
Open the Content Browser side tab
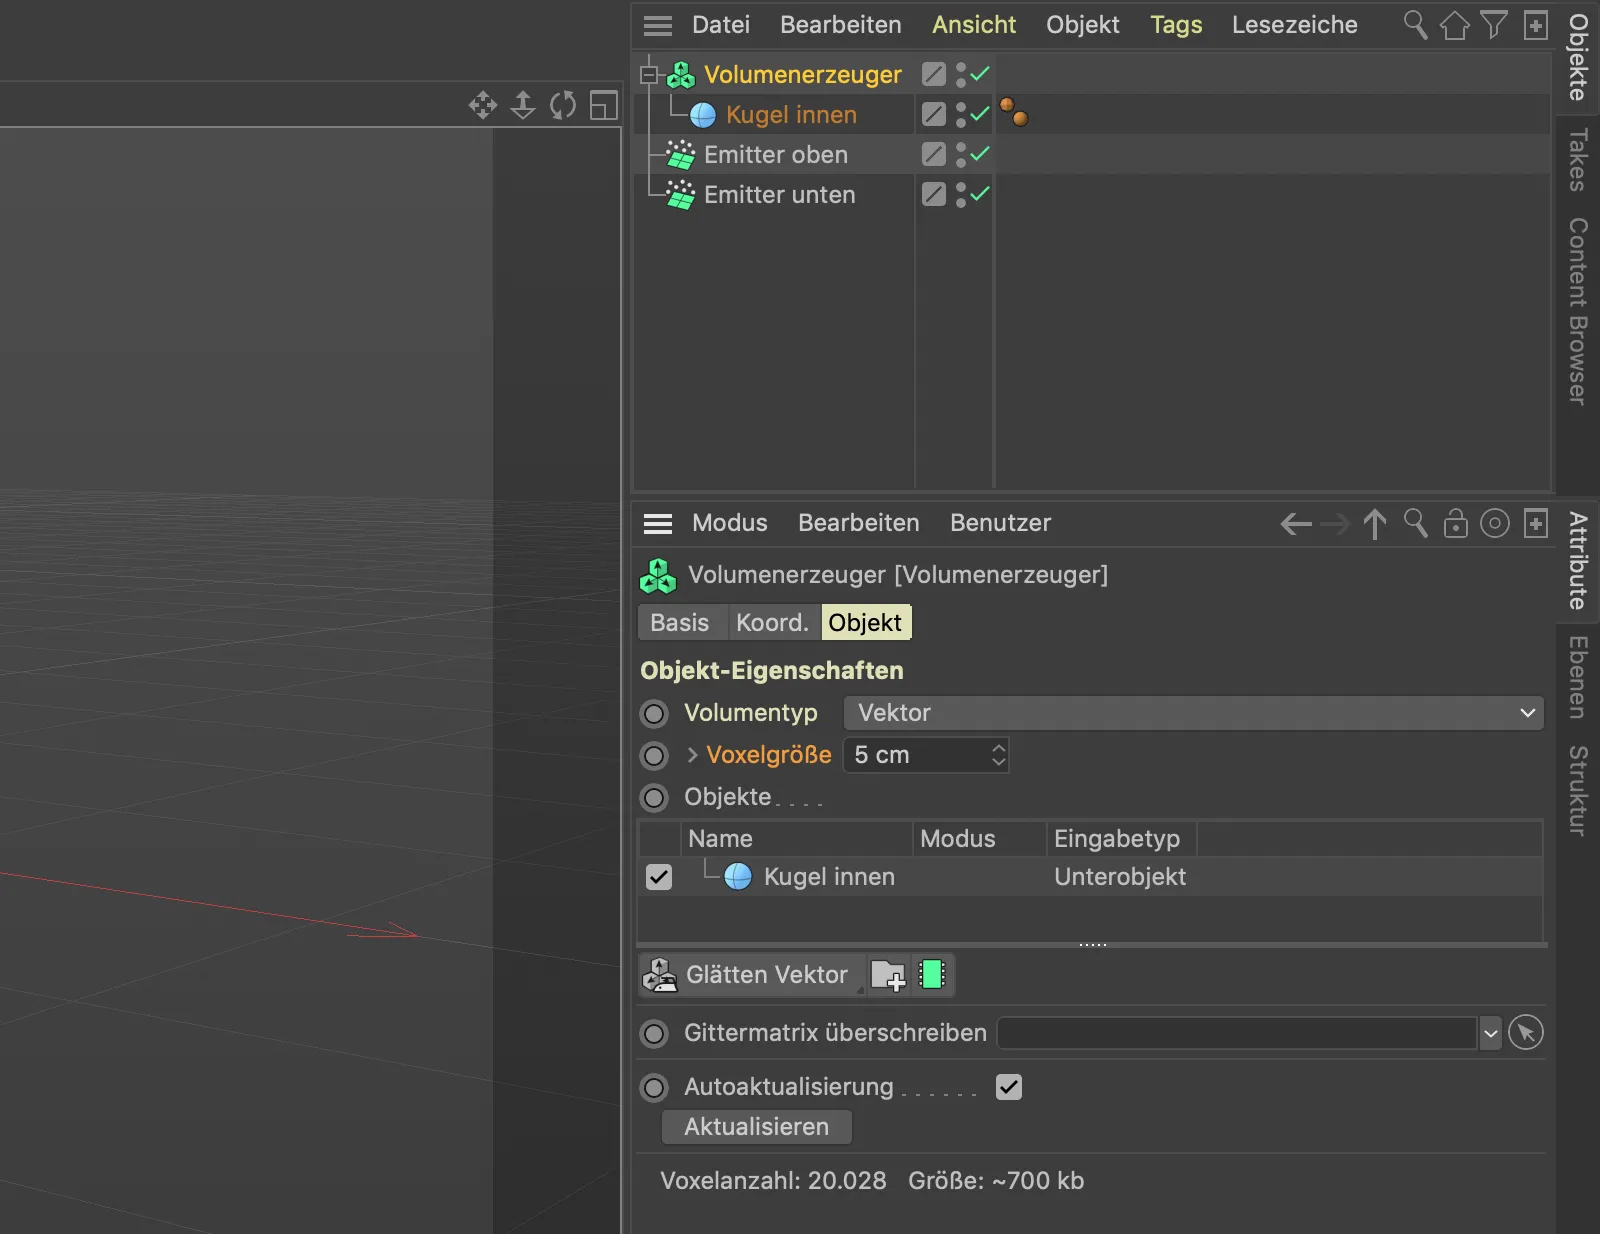click(1578, 311)
